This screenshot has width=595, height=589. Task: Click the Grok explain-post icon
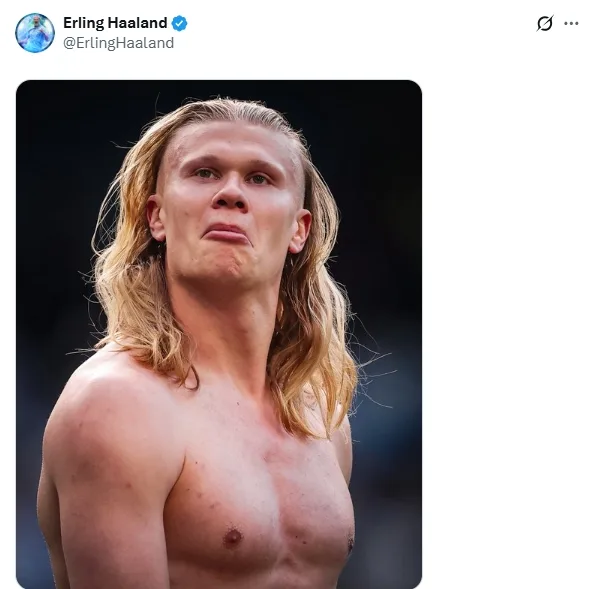click(x=545, y=24)
